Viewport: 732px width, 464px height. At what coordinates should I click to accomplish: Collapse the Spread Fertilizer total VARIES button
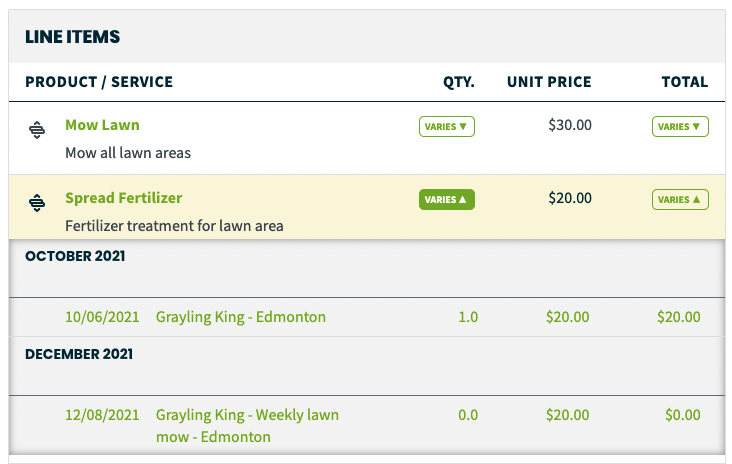click(x=680, y=199)
